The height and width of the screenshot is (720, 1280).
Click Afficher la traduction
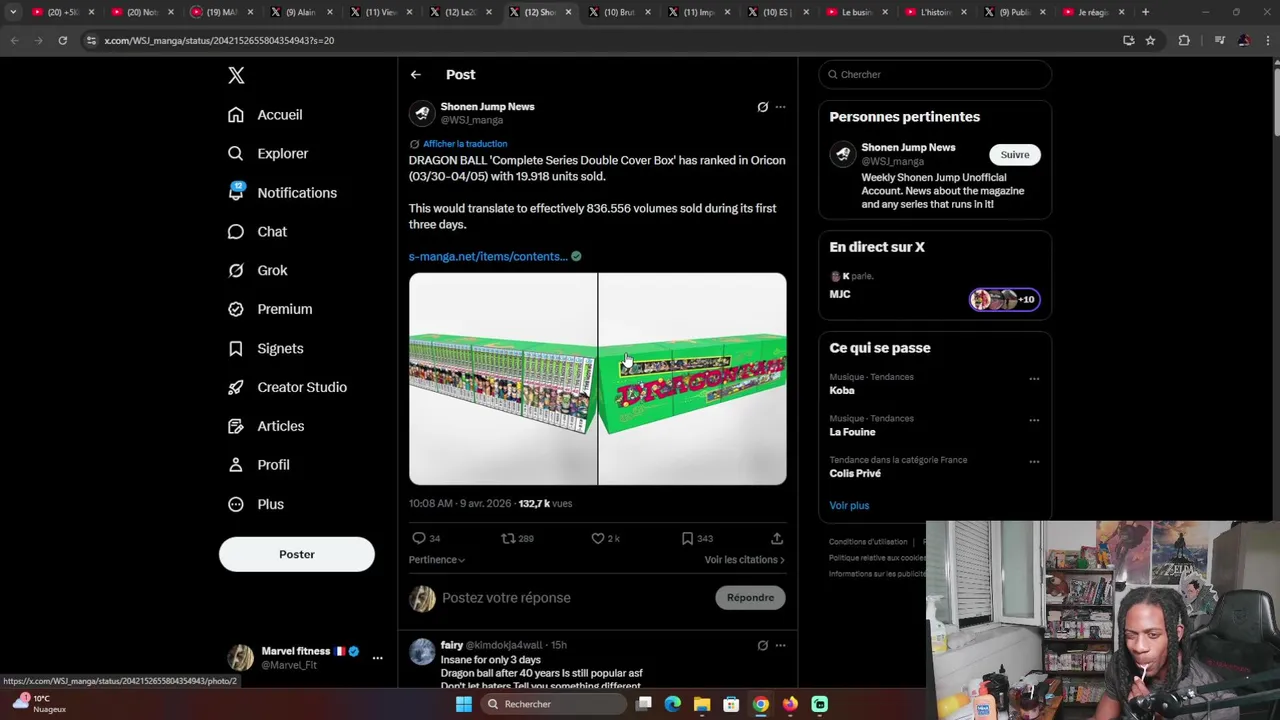pos(465,144)
